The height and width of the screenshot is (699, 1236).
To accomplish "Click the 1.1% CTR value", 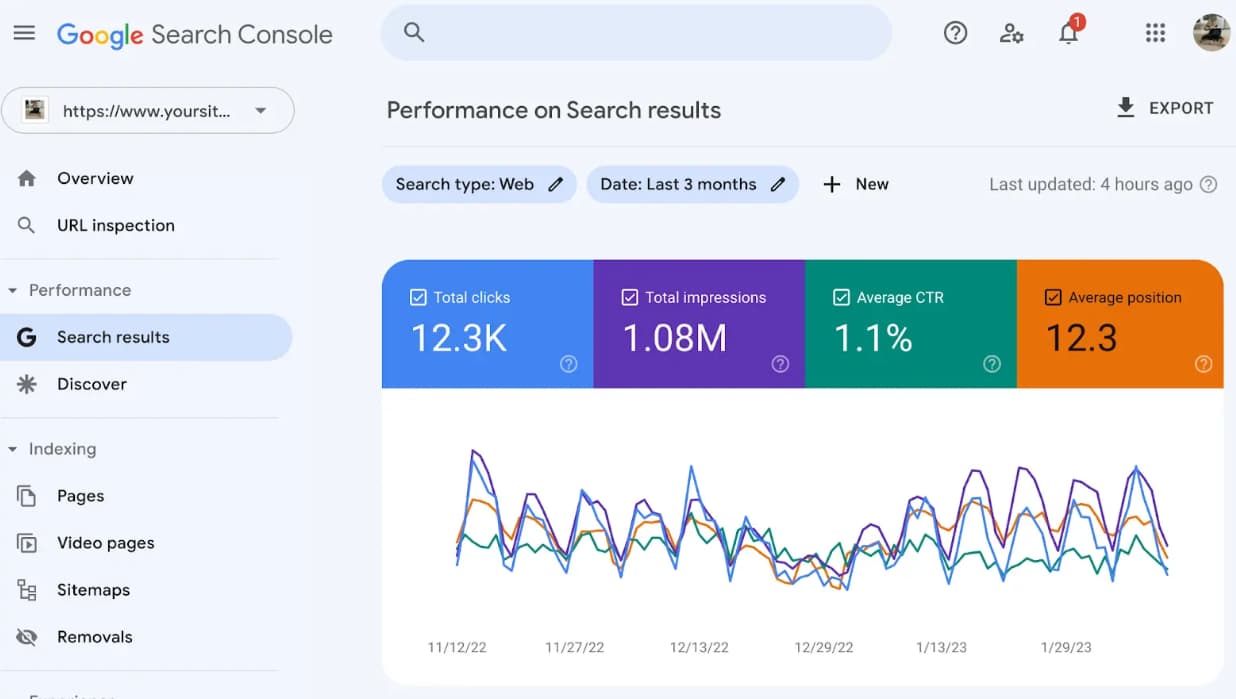I will click(873, 338).
